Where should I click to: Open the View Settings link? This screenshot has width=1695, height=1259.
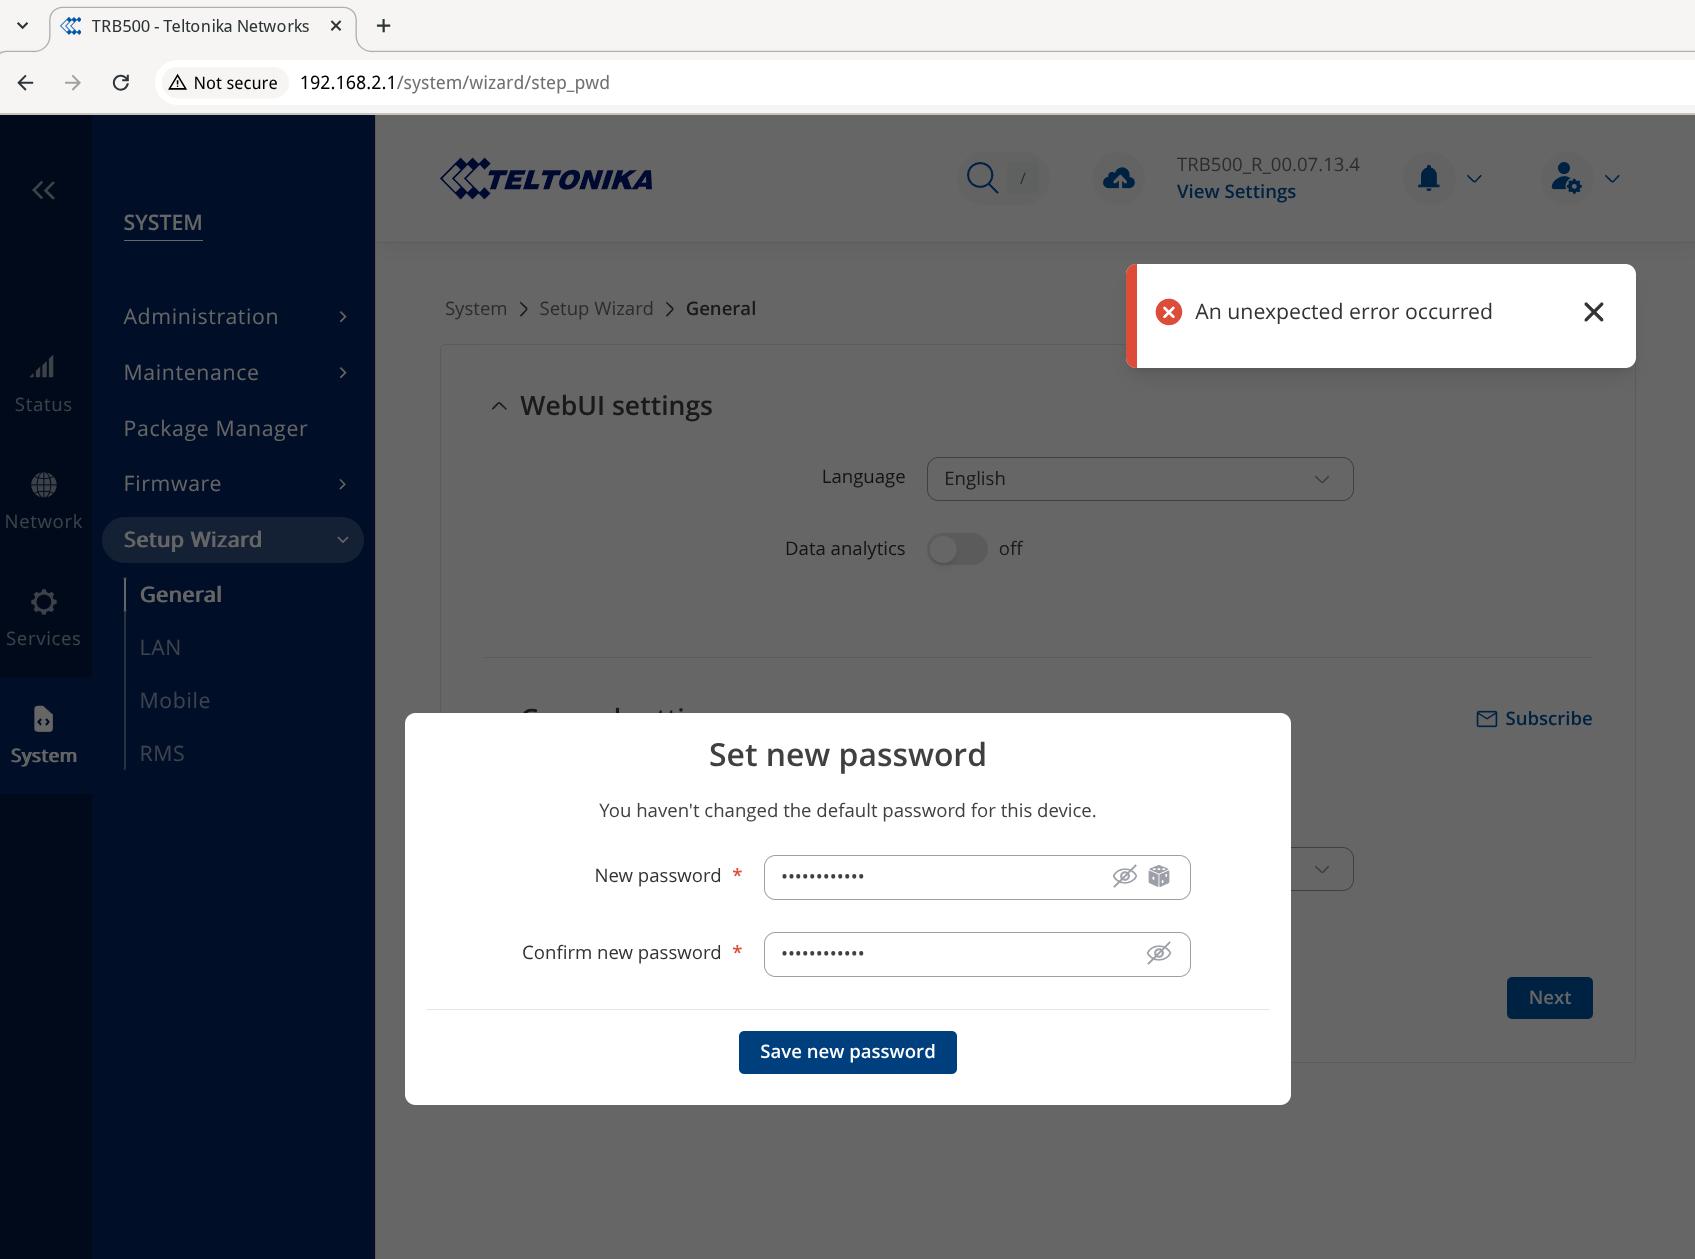[x=1236, y=192]
